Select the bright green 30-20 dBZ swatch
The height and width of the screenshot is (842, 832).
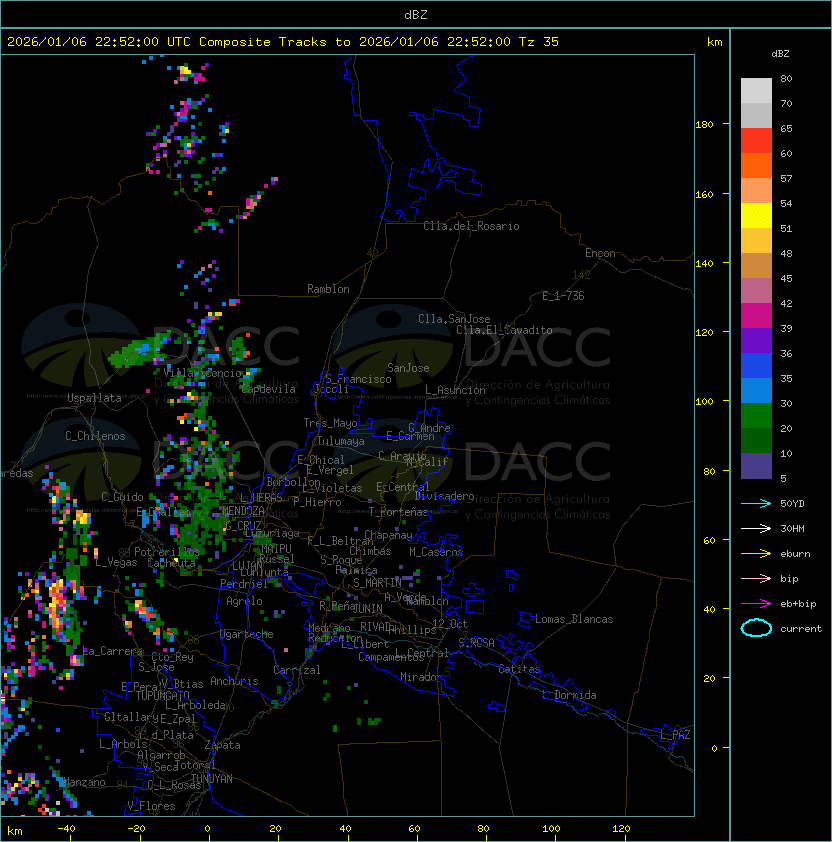click(756, 416)
